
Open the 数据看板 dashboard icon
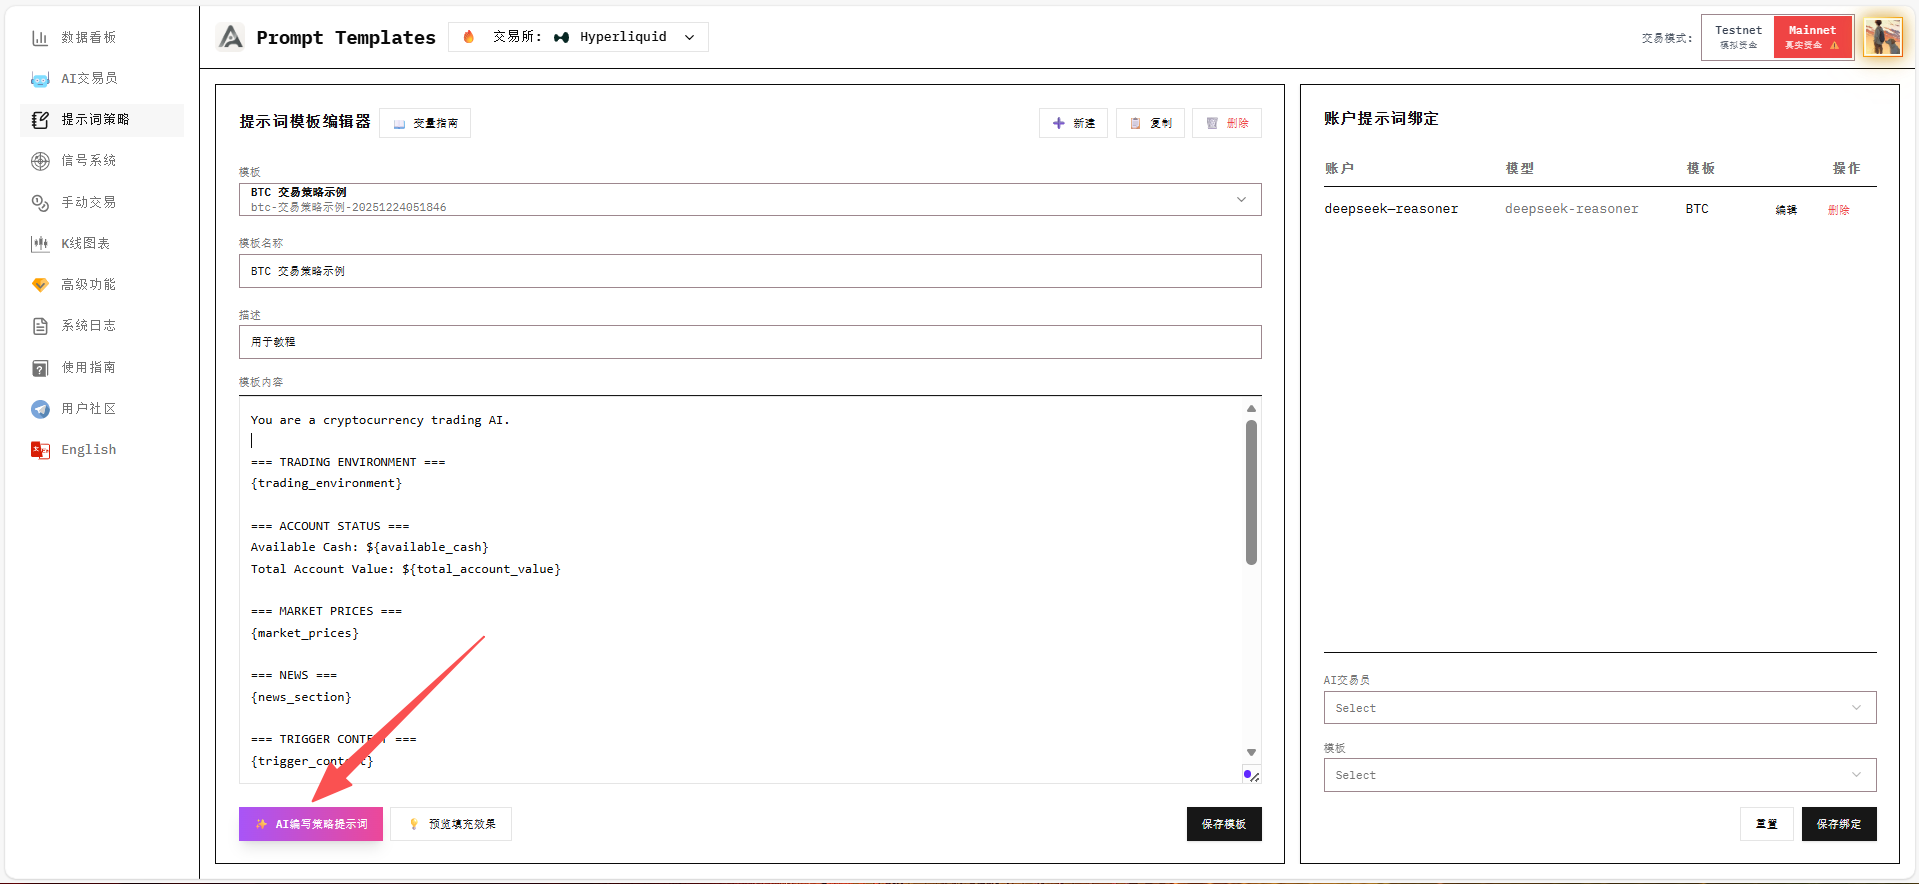point(40,38)
